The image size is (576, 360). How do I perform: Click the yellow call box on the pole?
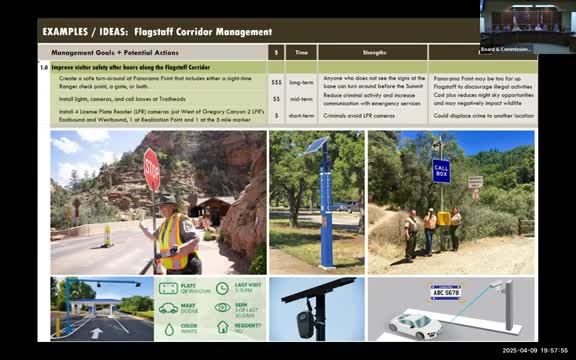tap(443, 219)
